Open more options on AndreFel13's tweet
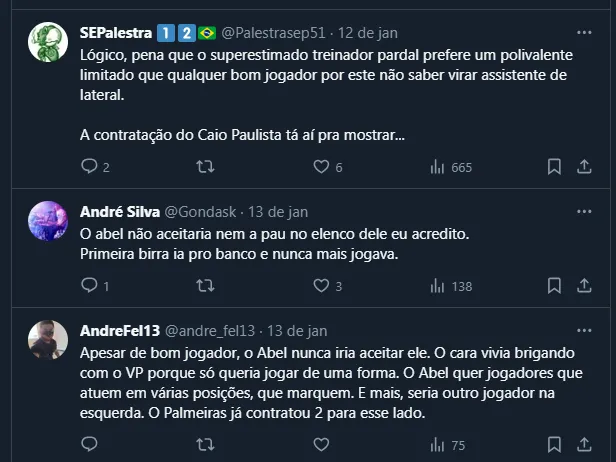The image size is (616, 462). pyautogui.click(x=584, y=330)
